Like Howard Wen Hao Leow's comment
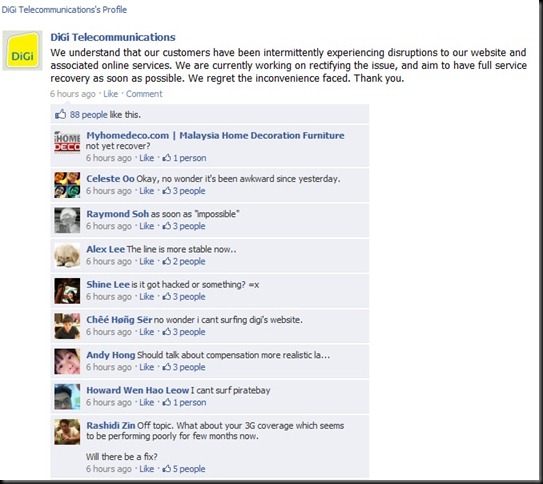 (x=146, y=402)
